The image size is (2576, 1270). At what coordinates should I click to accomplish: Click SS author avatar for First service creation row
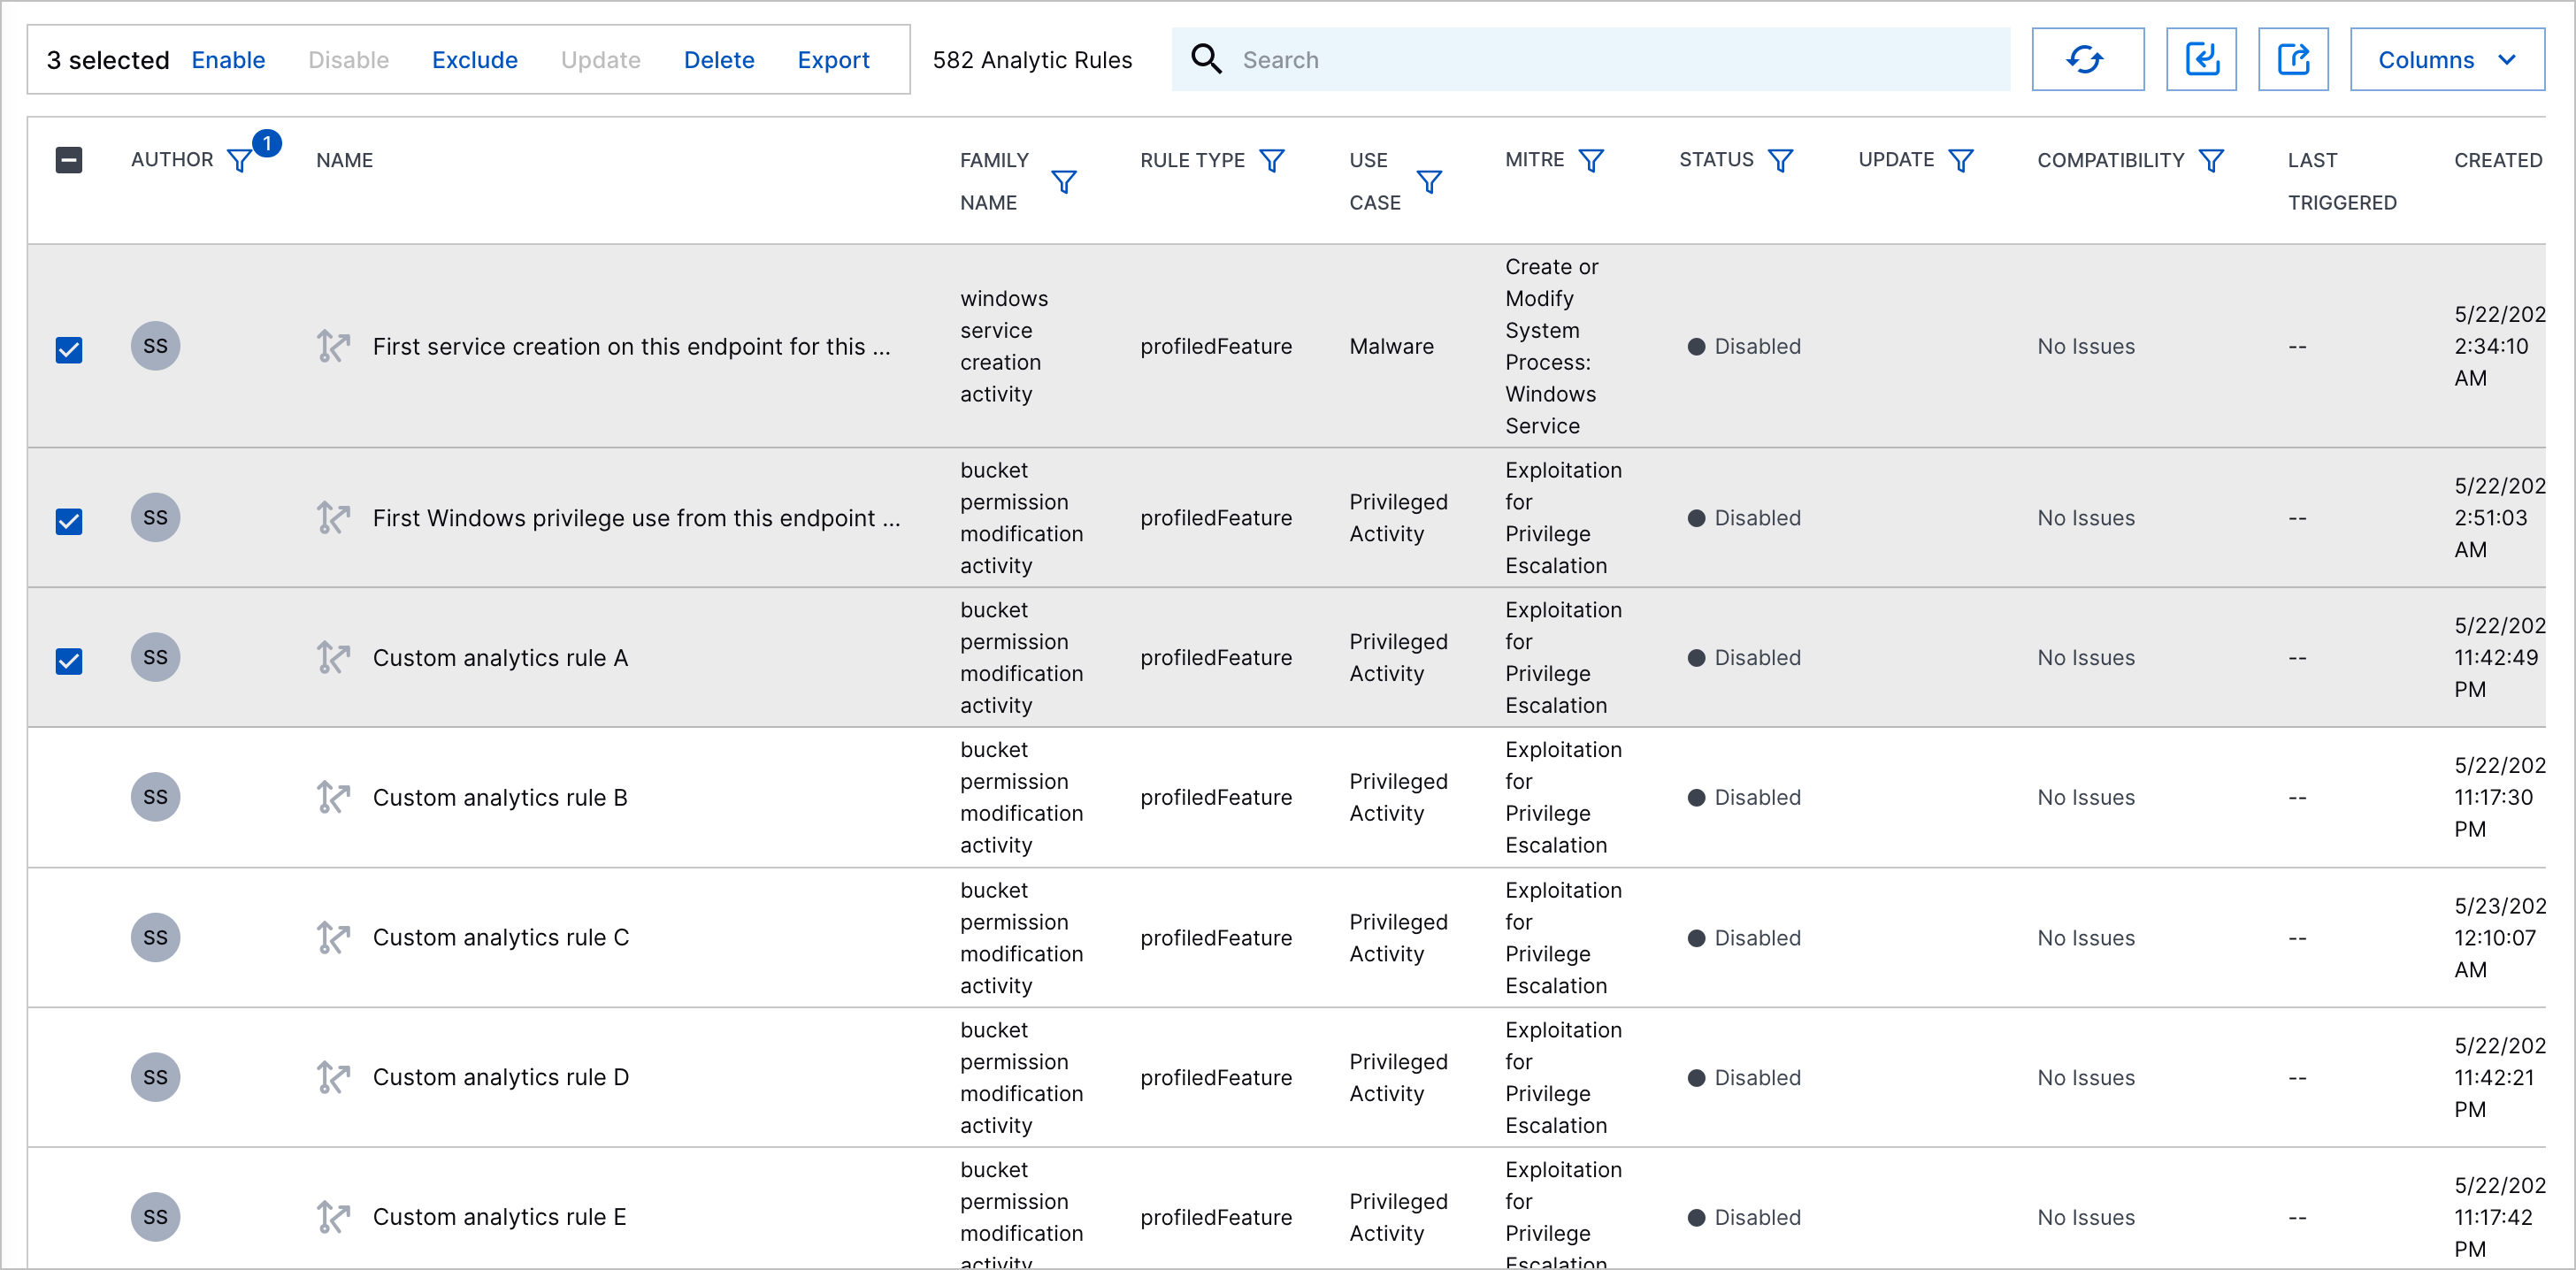click(x=156, y=347)
